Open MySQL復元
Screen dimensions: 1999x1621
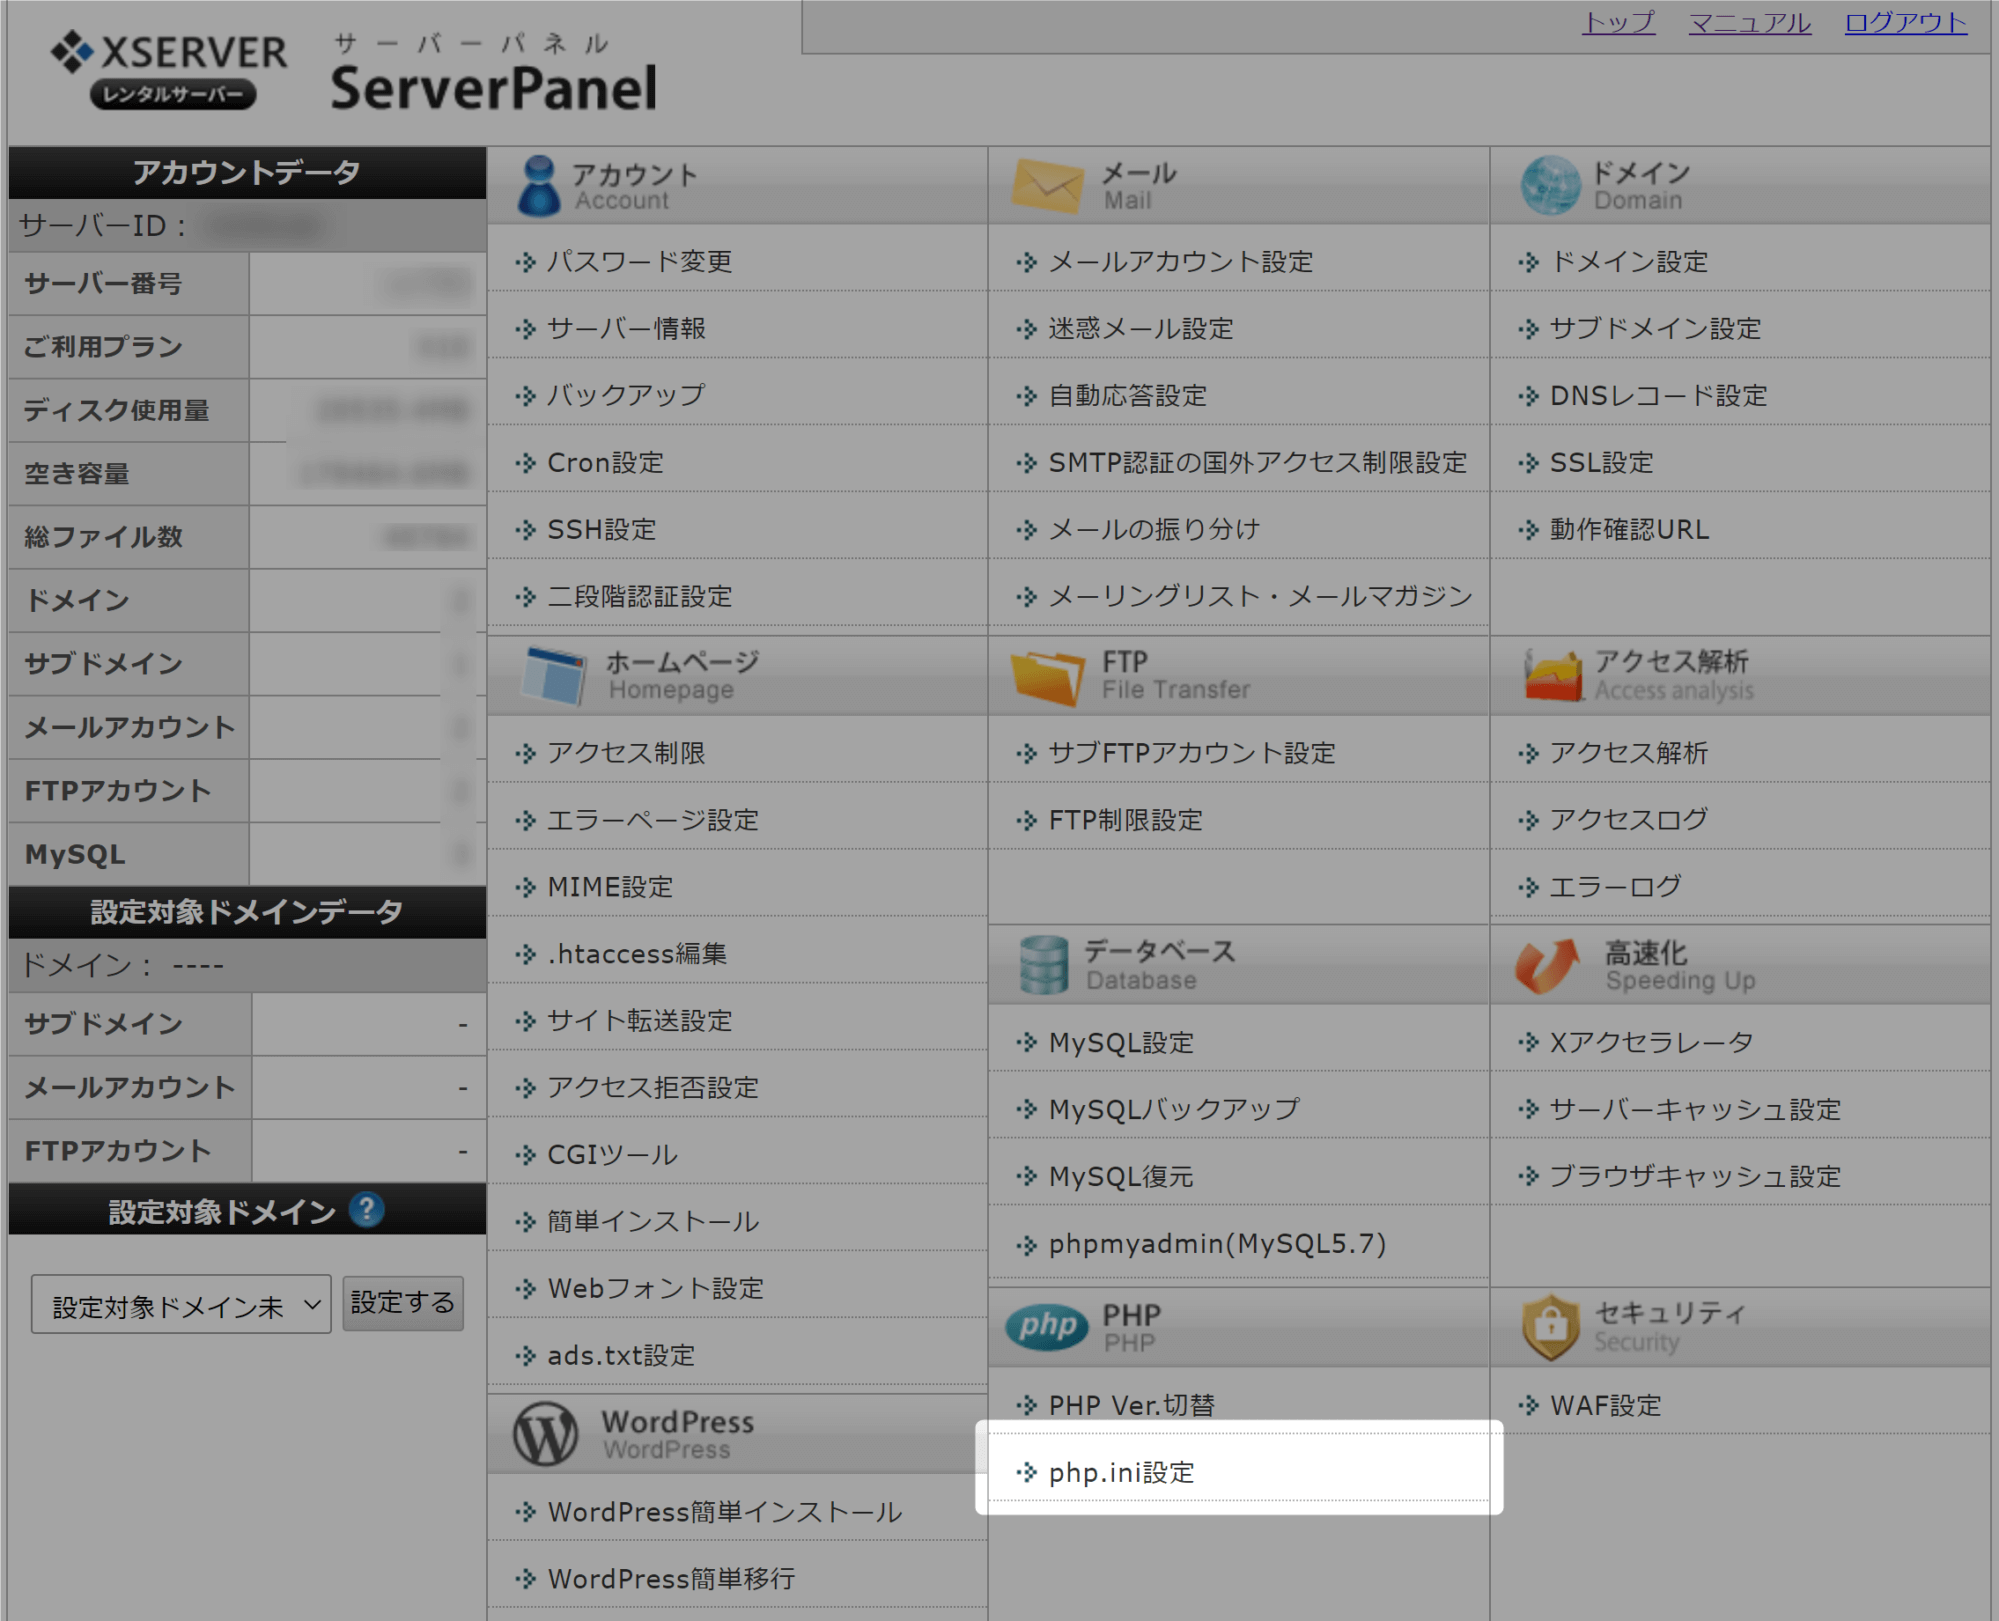tap(1121, 1177)
